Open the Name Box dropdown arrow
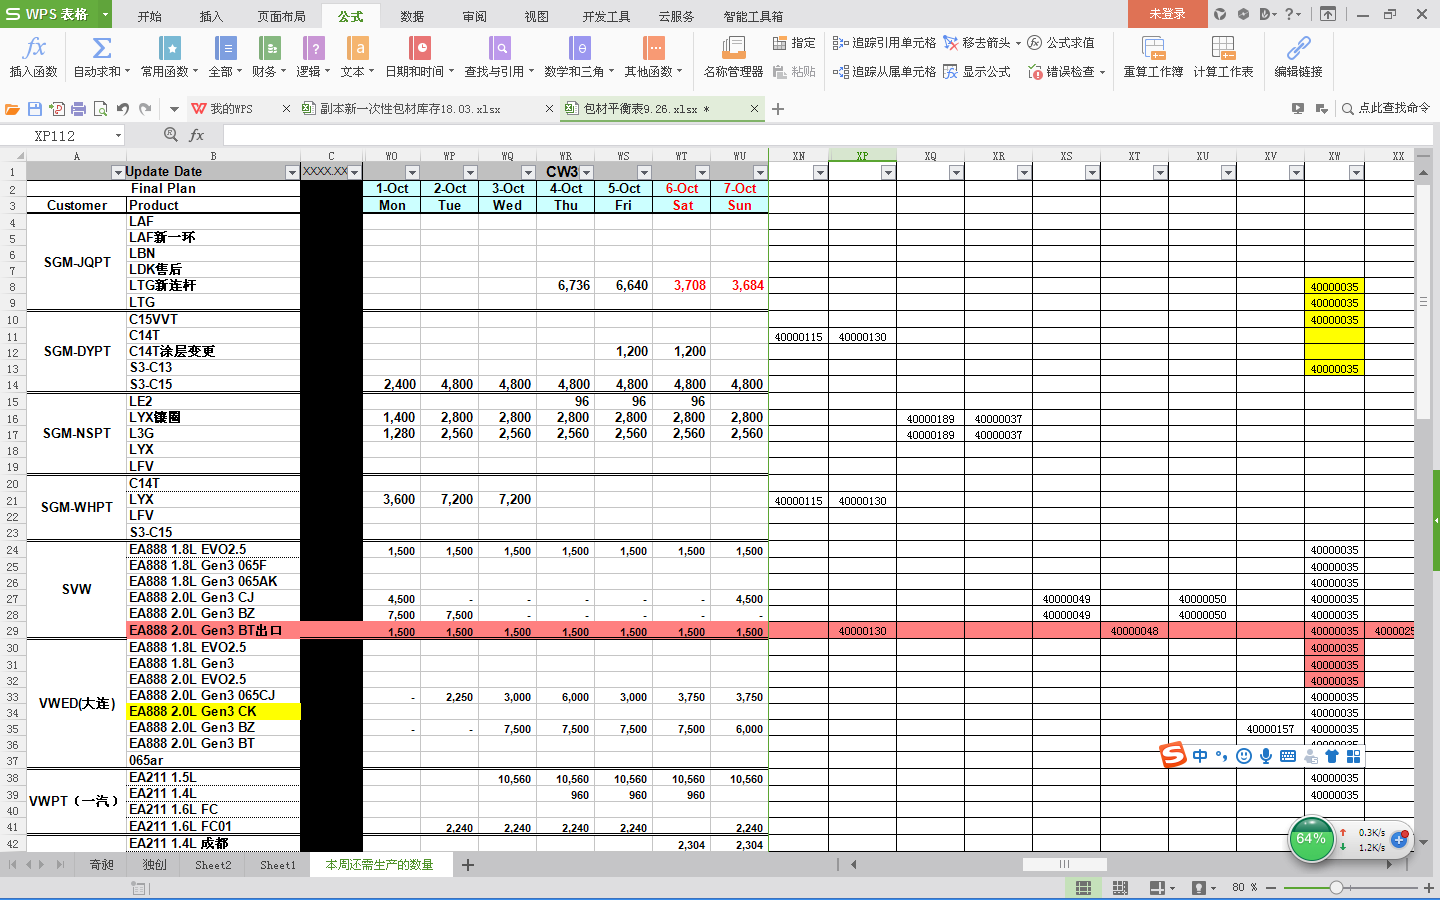Screen dimensions: 1440x900 click(x=118, y=135)
